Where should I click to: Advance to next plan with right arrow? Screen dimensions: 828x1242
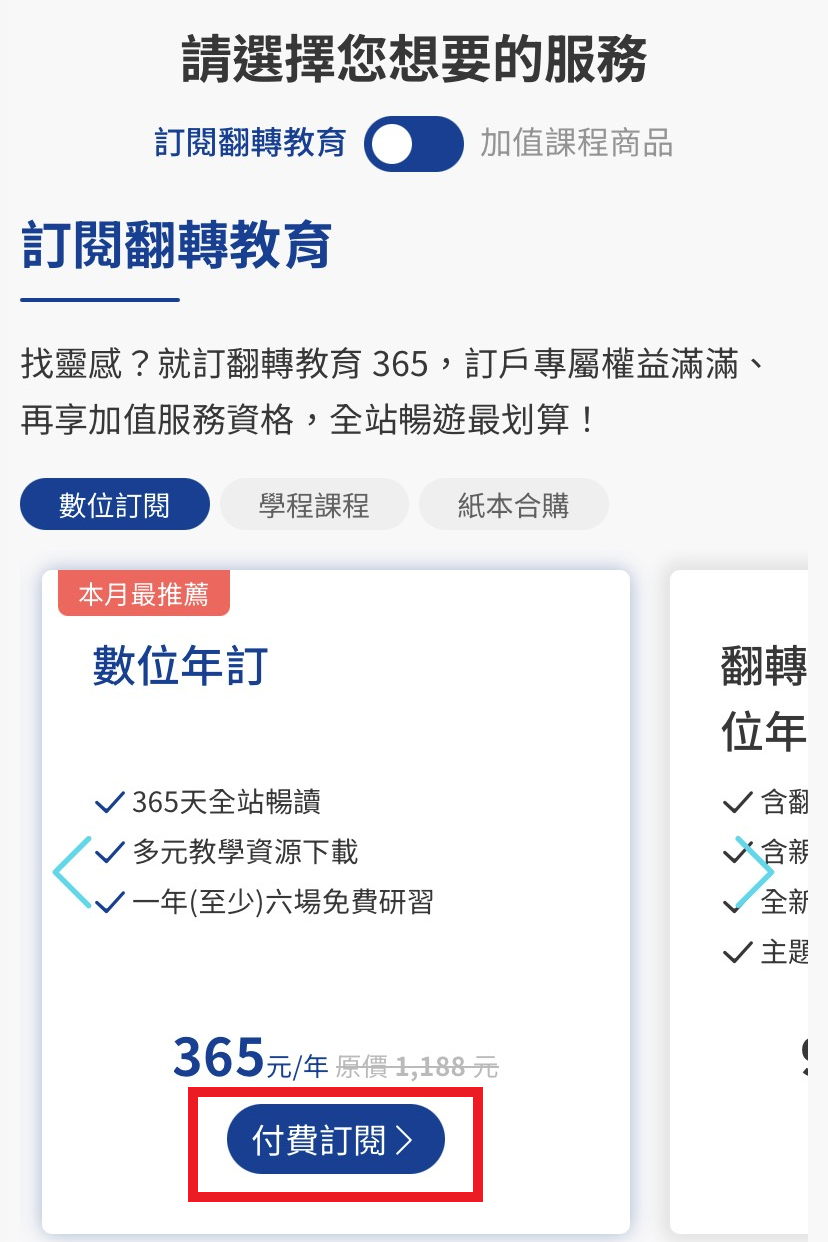(754, 872)
